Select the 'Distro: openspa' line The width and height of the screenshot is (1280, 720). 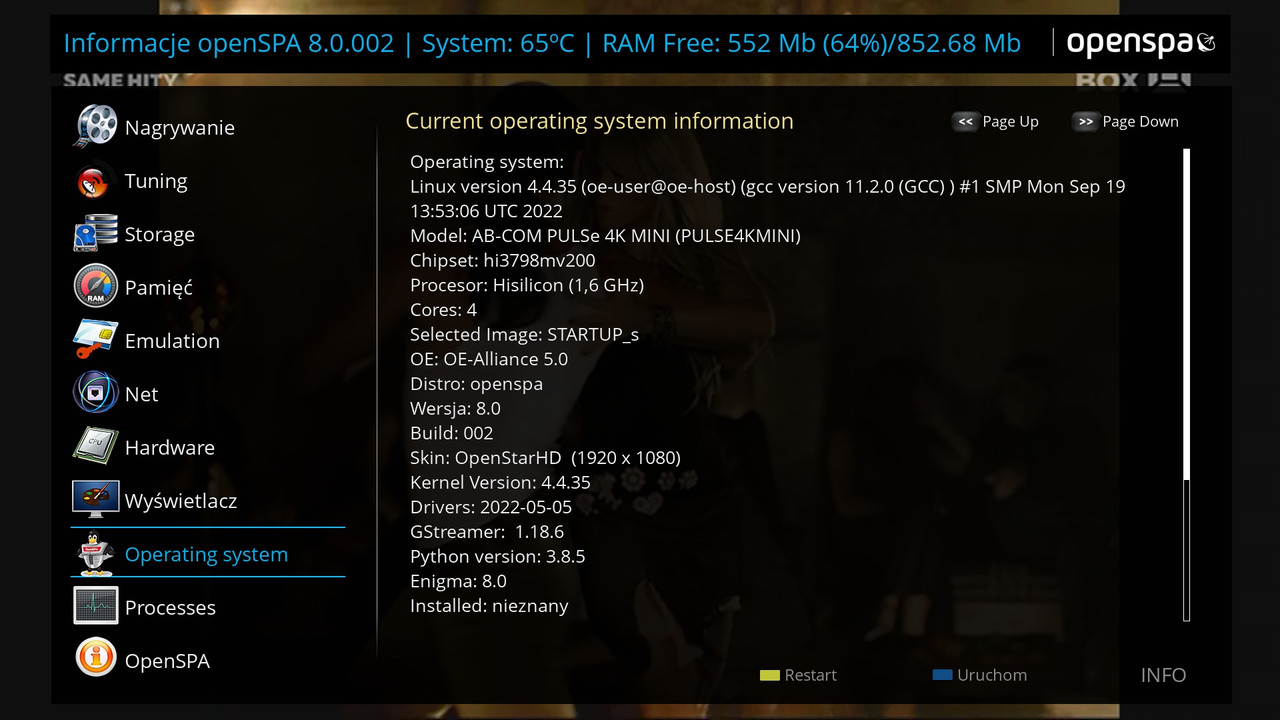tap(476, 384)
